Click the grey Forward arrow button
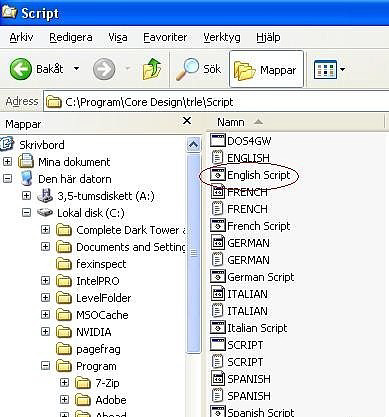 [x=104, y=69]
